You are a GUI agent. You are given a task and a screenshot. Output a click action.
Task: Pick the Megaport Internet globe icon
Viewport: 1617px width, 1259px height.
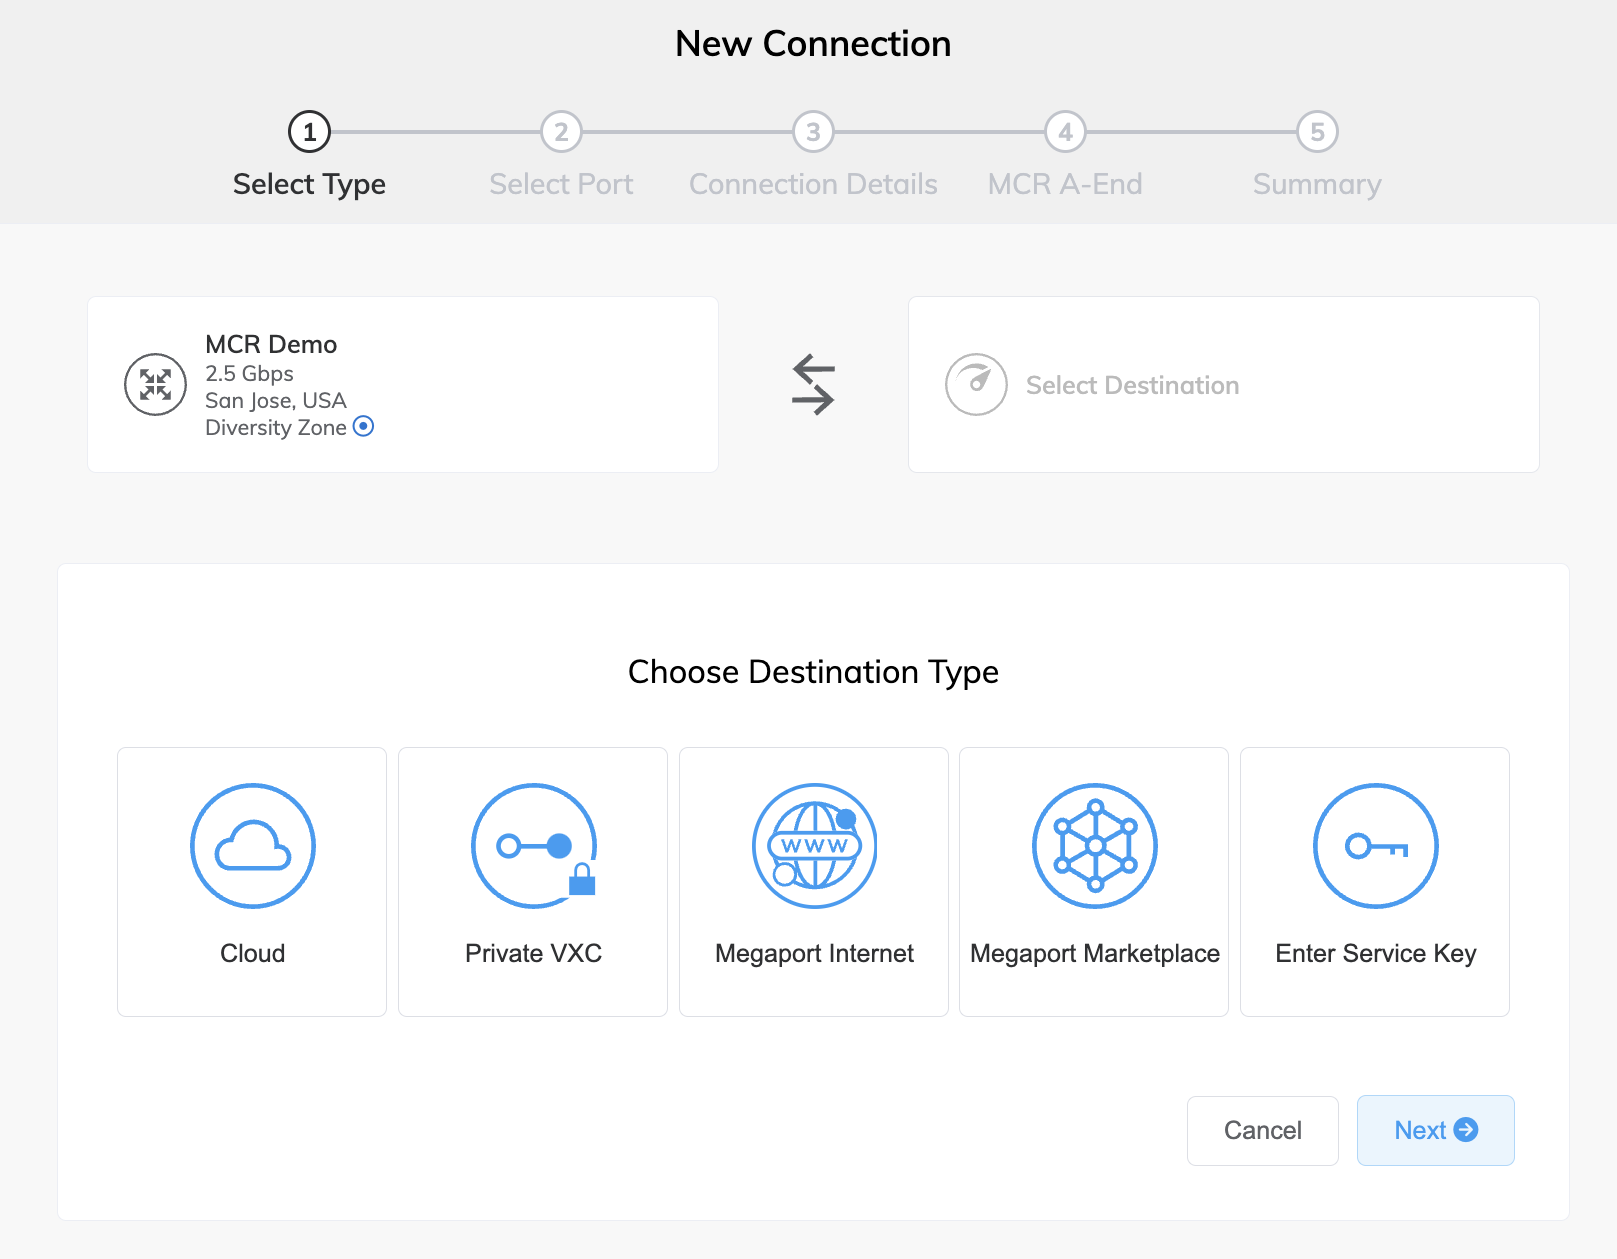click(814, 846)
